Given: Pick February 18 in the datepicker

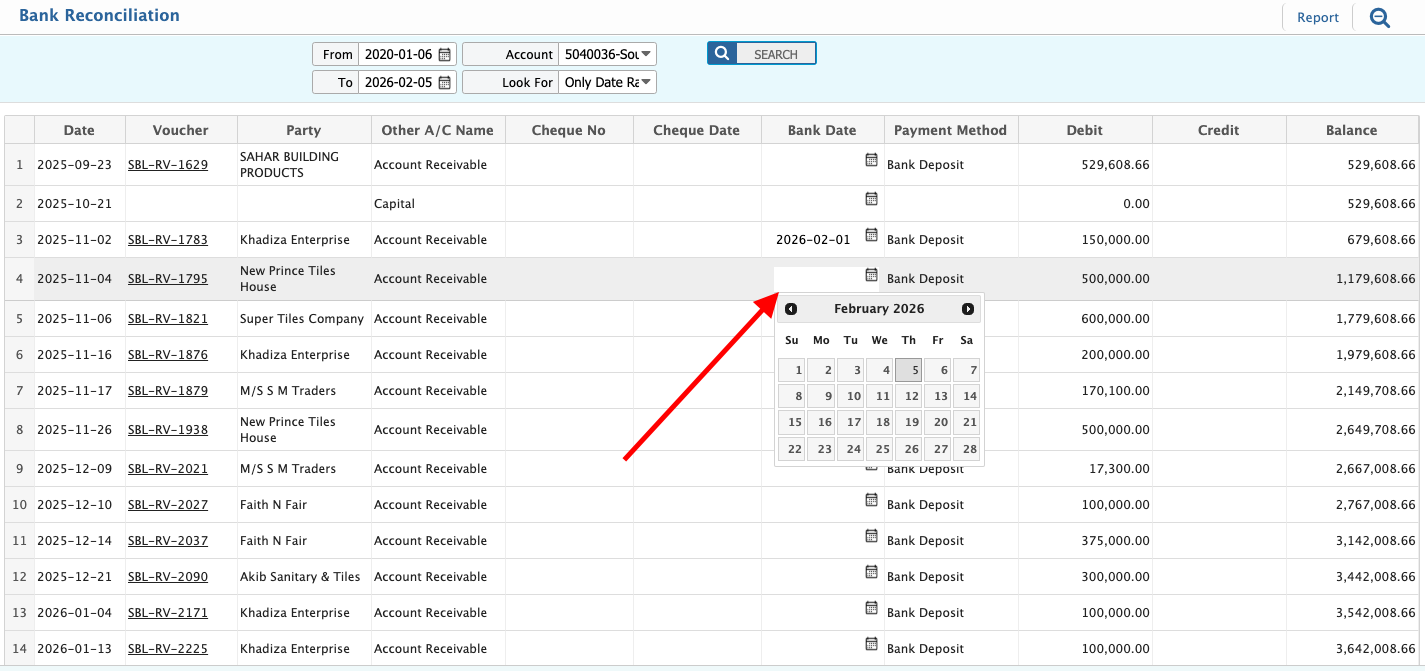Looking at the screenshot, I should coord(880,422).
